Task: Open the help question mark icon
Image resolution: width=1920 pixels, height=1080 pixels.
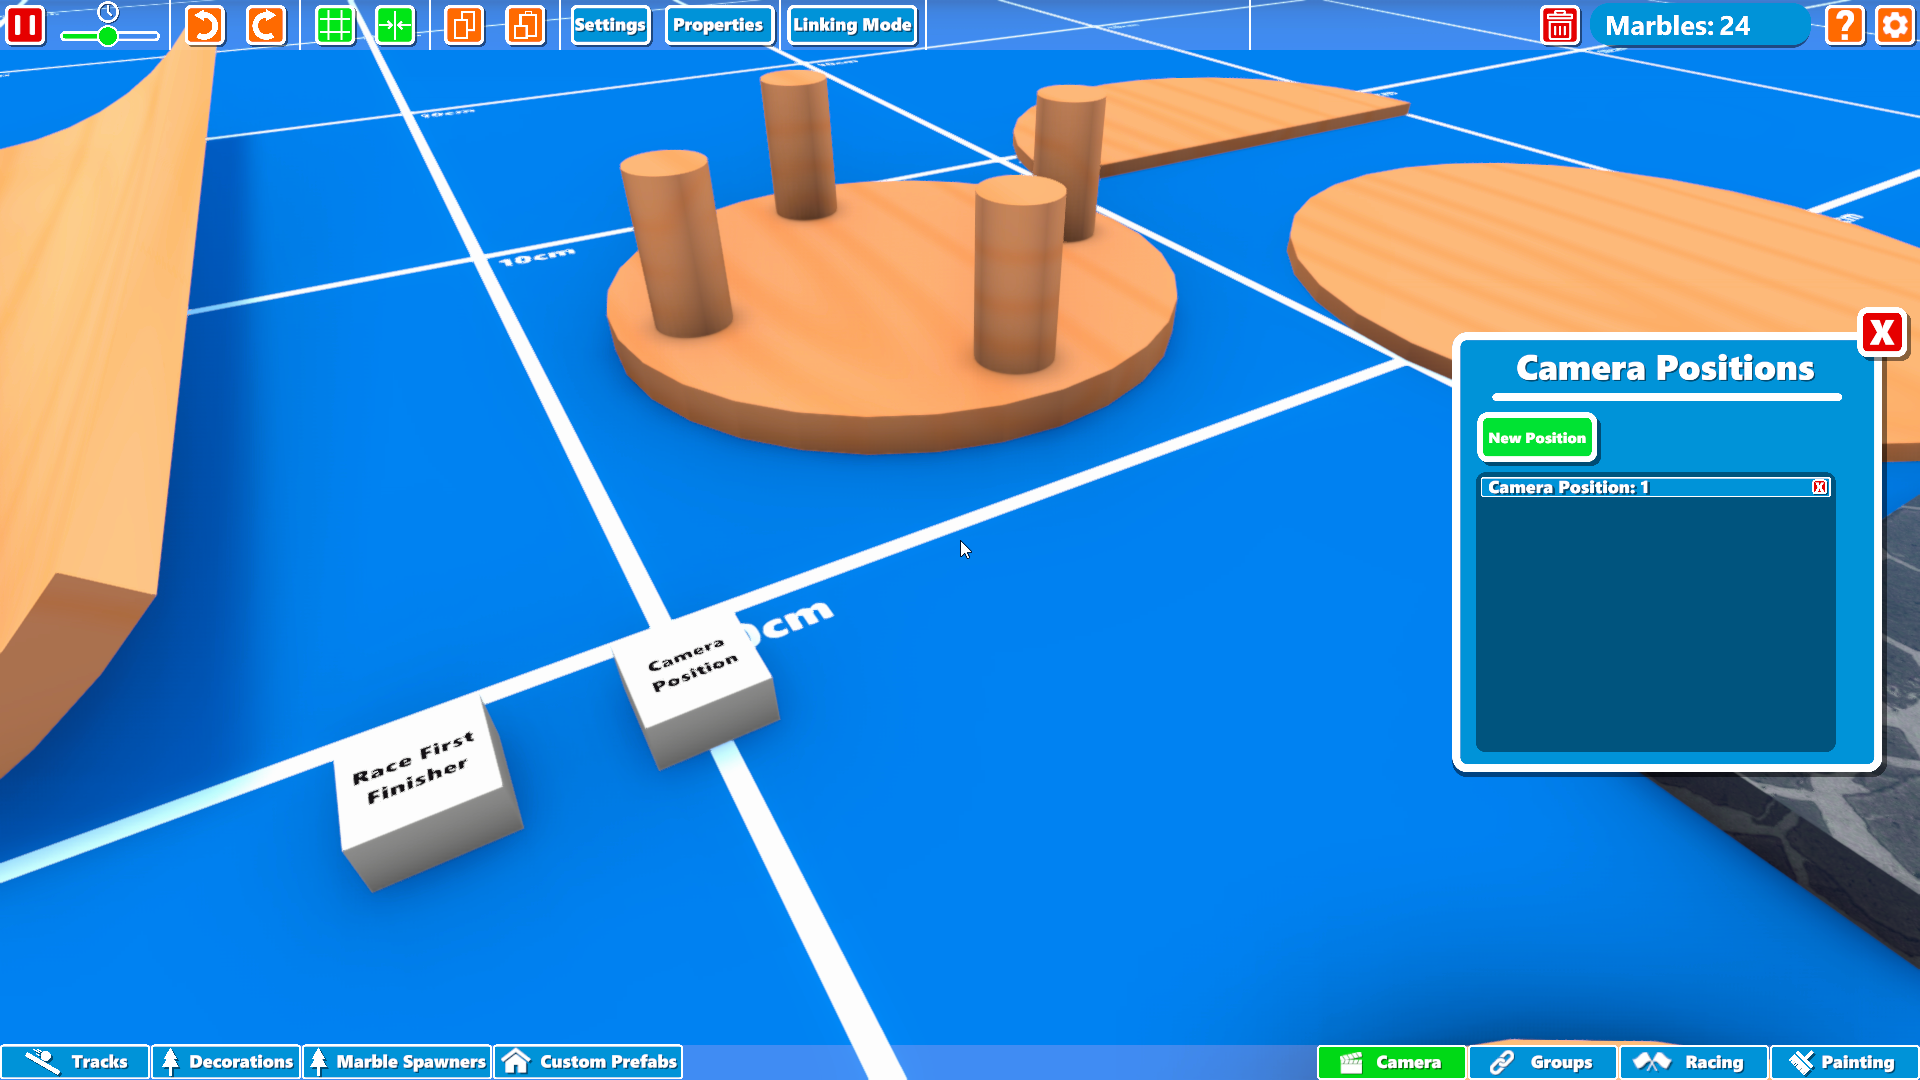Action: coord(1844,25)
